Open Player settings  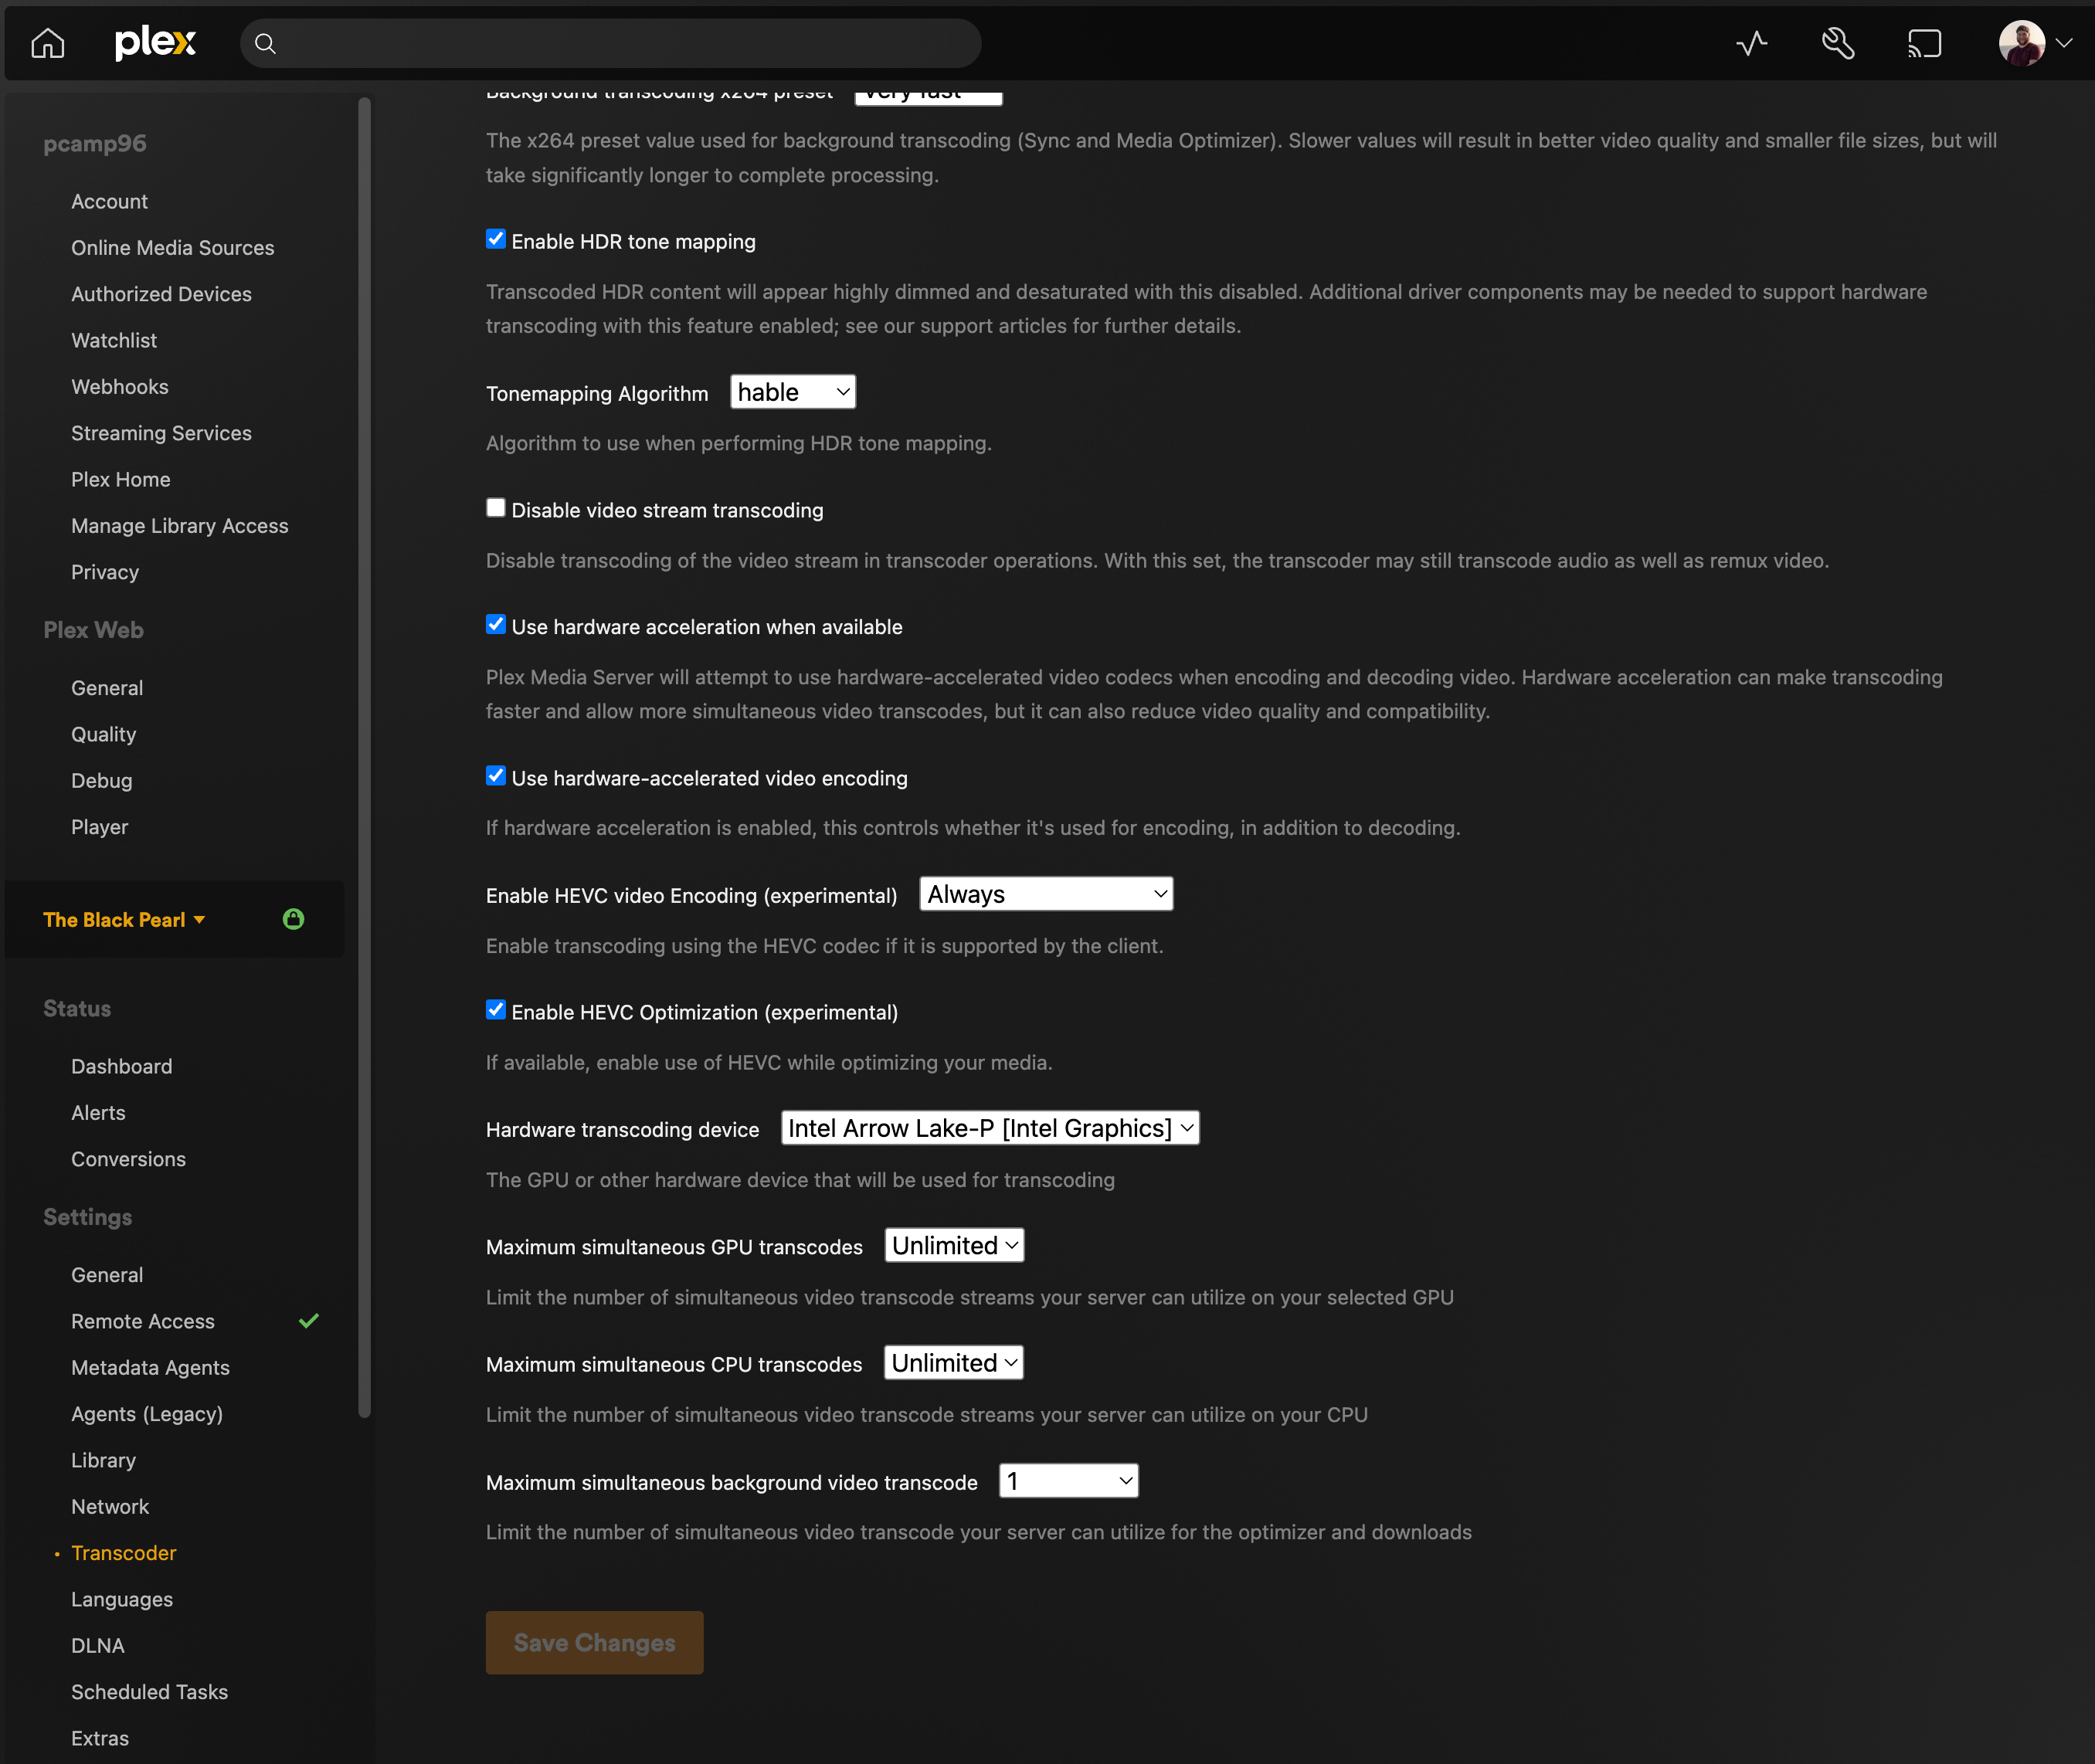click(x=99, y=827)
